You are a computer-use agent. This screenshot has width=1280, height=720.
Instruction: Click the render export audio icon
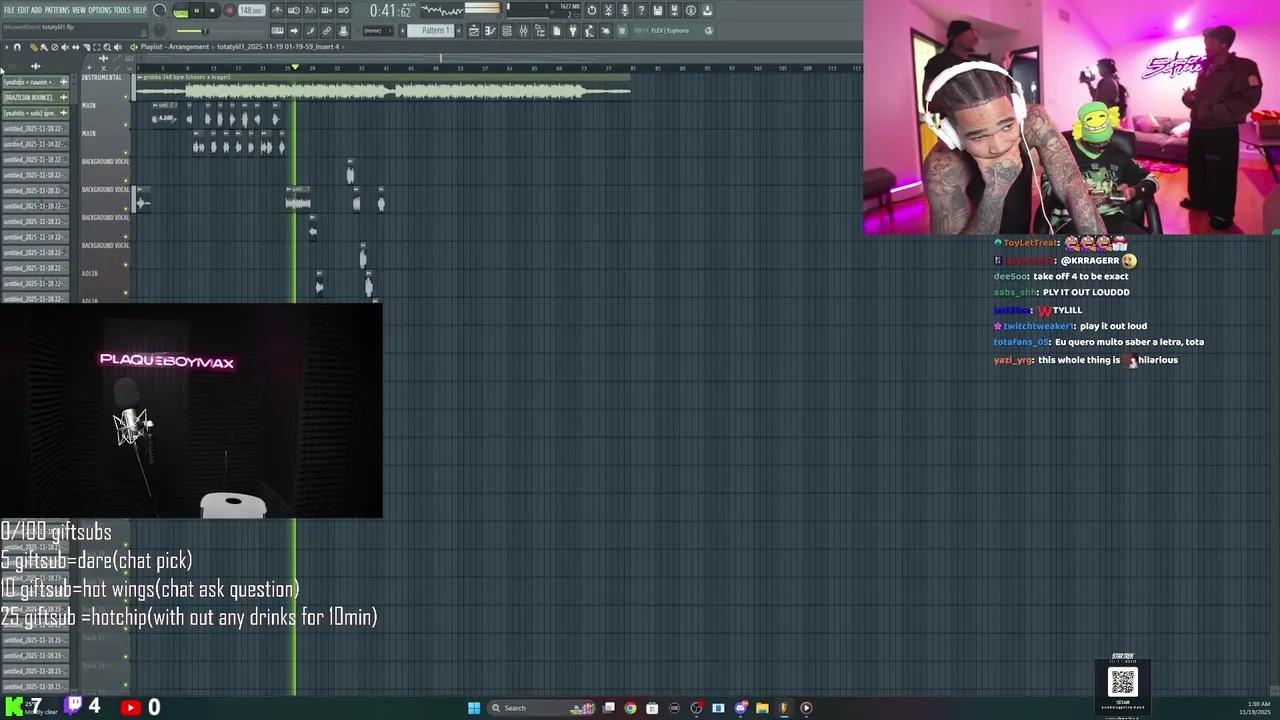pyautogui.click(x=674, y=10)
